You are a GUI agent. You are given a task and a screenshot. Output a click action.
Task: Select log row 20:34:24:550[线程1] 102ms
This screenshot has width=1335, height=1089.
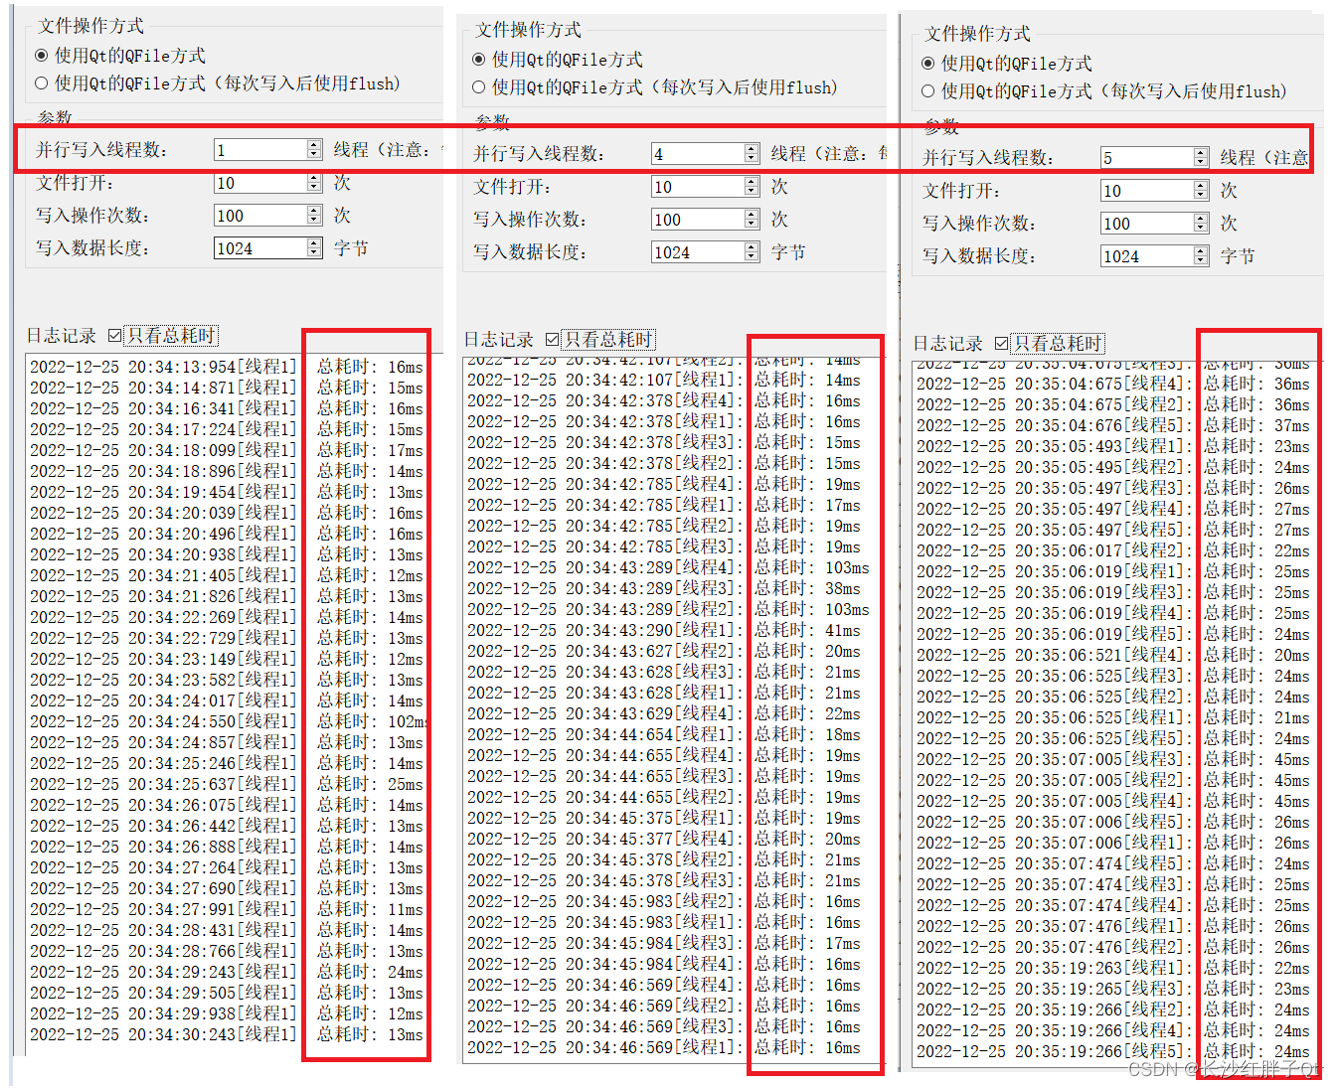(x=226, y=722)
